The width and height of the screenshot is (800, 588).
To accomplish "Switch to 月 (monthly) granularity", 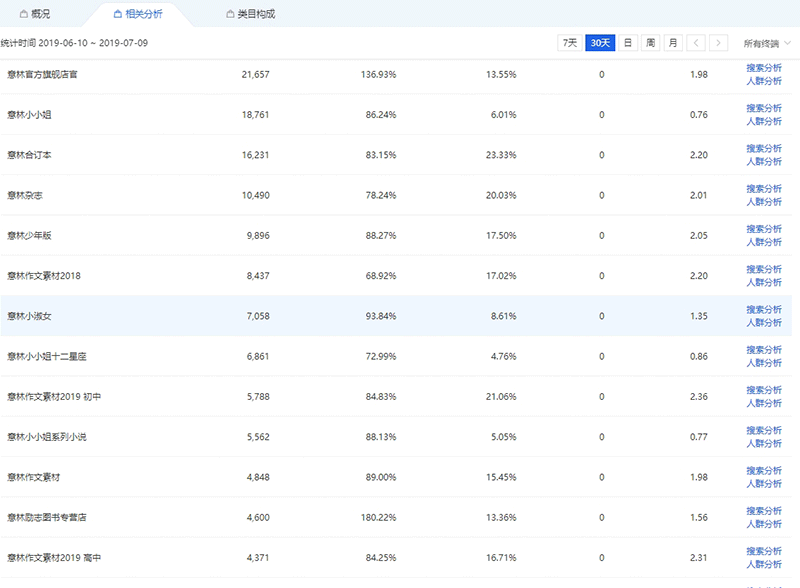I will (673, 43).
